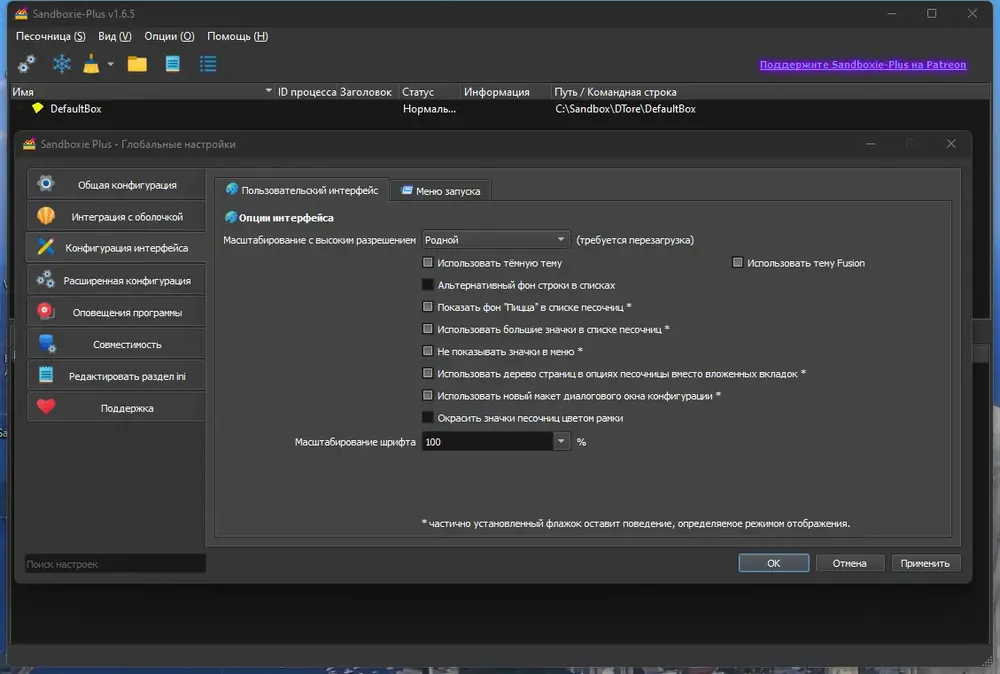Open the Песочница menu
This screenshot has height=674, width=1000.
[x=50, y=36]
